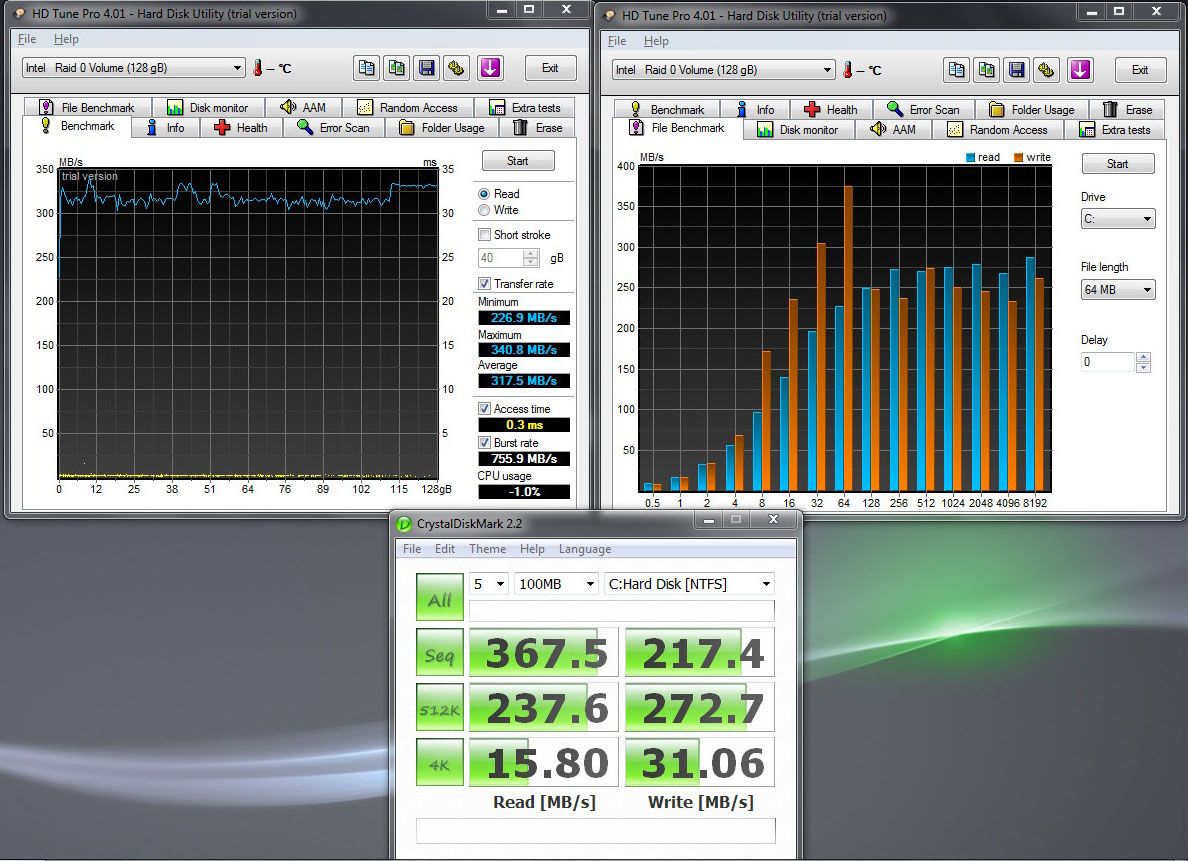Run the 512K test in CrystalDiskMark
The width and height of the screenshot is (1188, 861).
point(440,708)
